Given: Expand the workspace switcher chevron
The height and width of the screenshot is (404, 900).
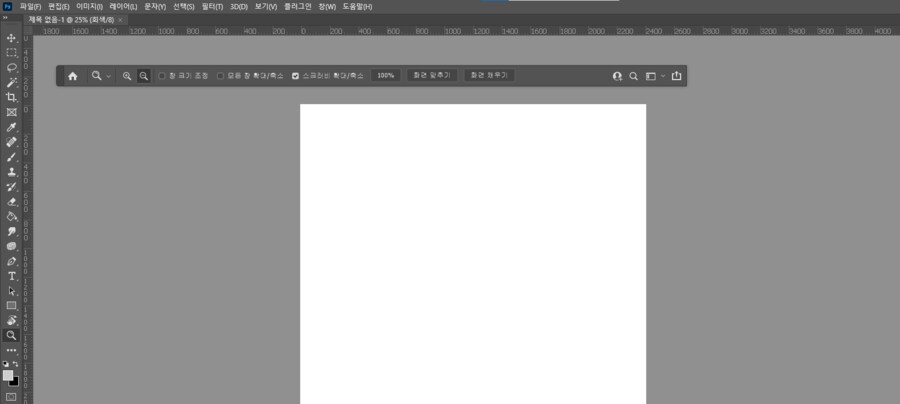Looking at the screenshot, I should 663,76.
